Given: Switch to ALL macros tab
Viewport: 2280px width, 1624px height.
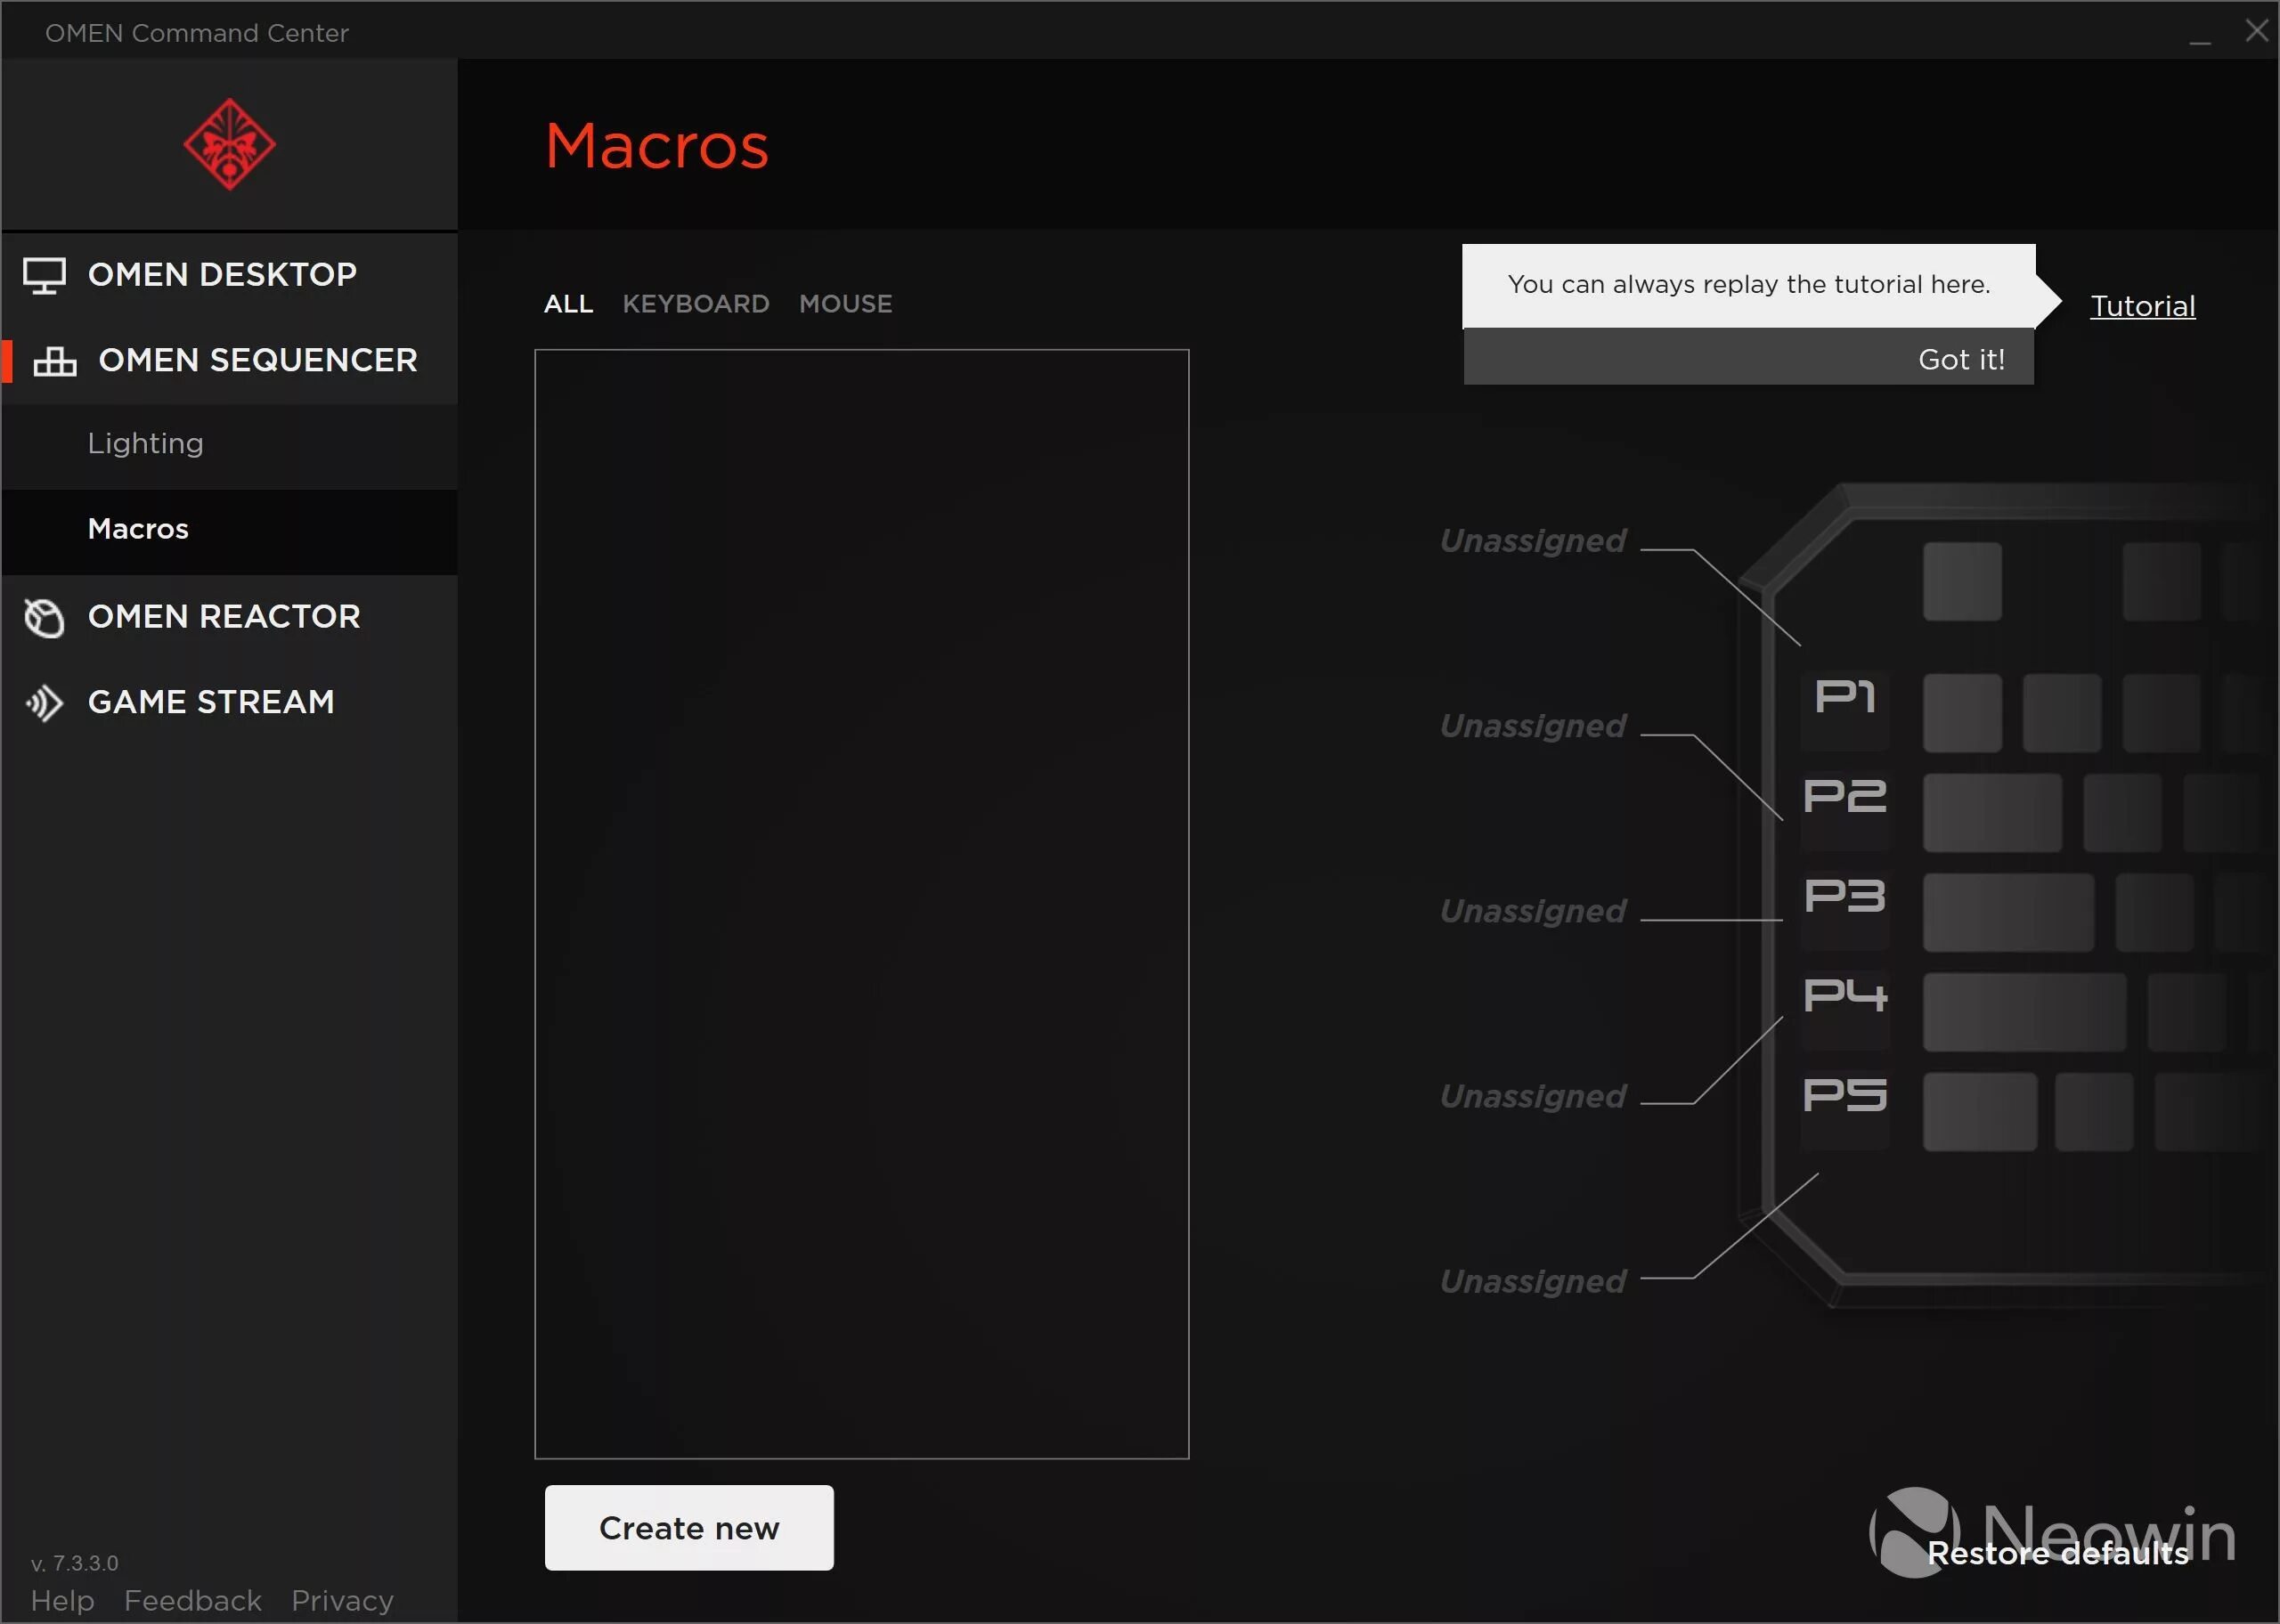Looking at the screenshot, I should (x=566, y=303).
